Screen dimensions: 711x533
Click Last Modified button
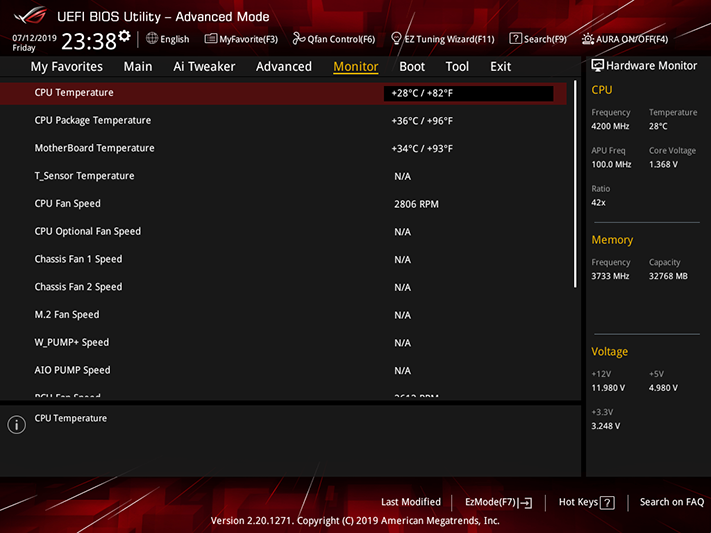(411, 502)
